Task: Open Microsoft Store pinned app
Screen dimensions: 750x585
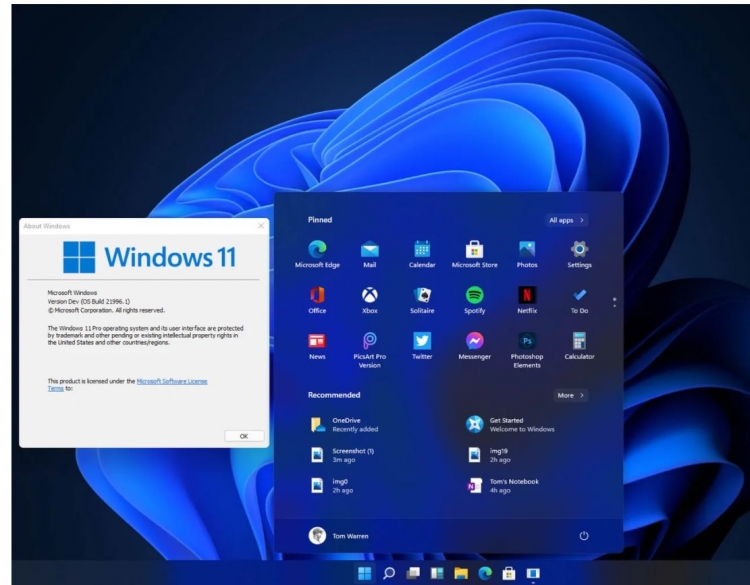Action: (x=474, y=248)
